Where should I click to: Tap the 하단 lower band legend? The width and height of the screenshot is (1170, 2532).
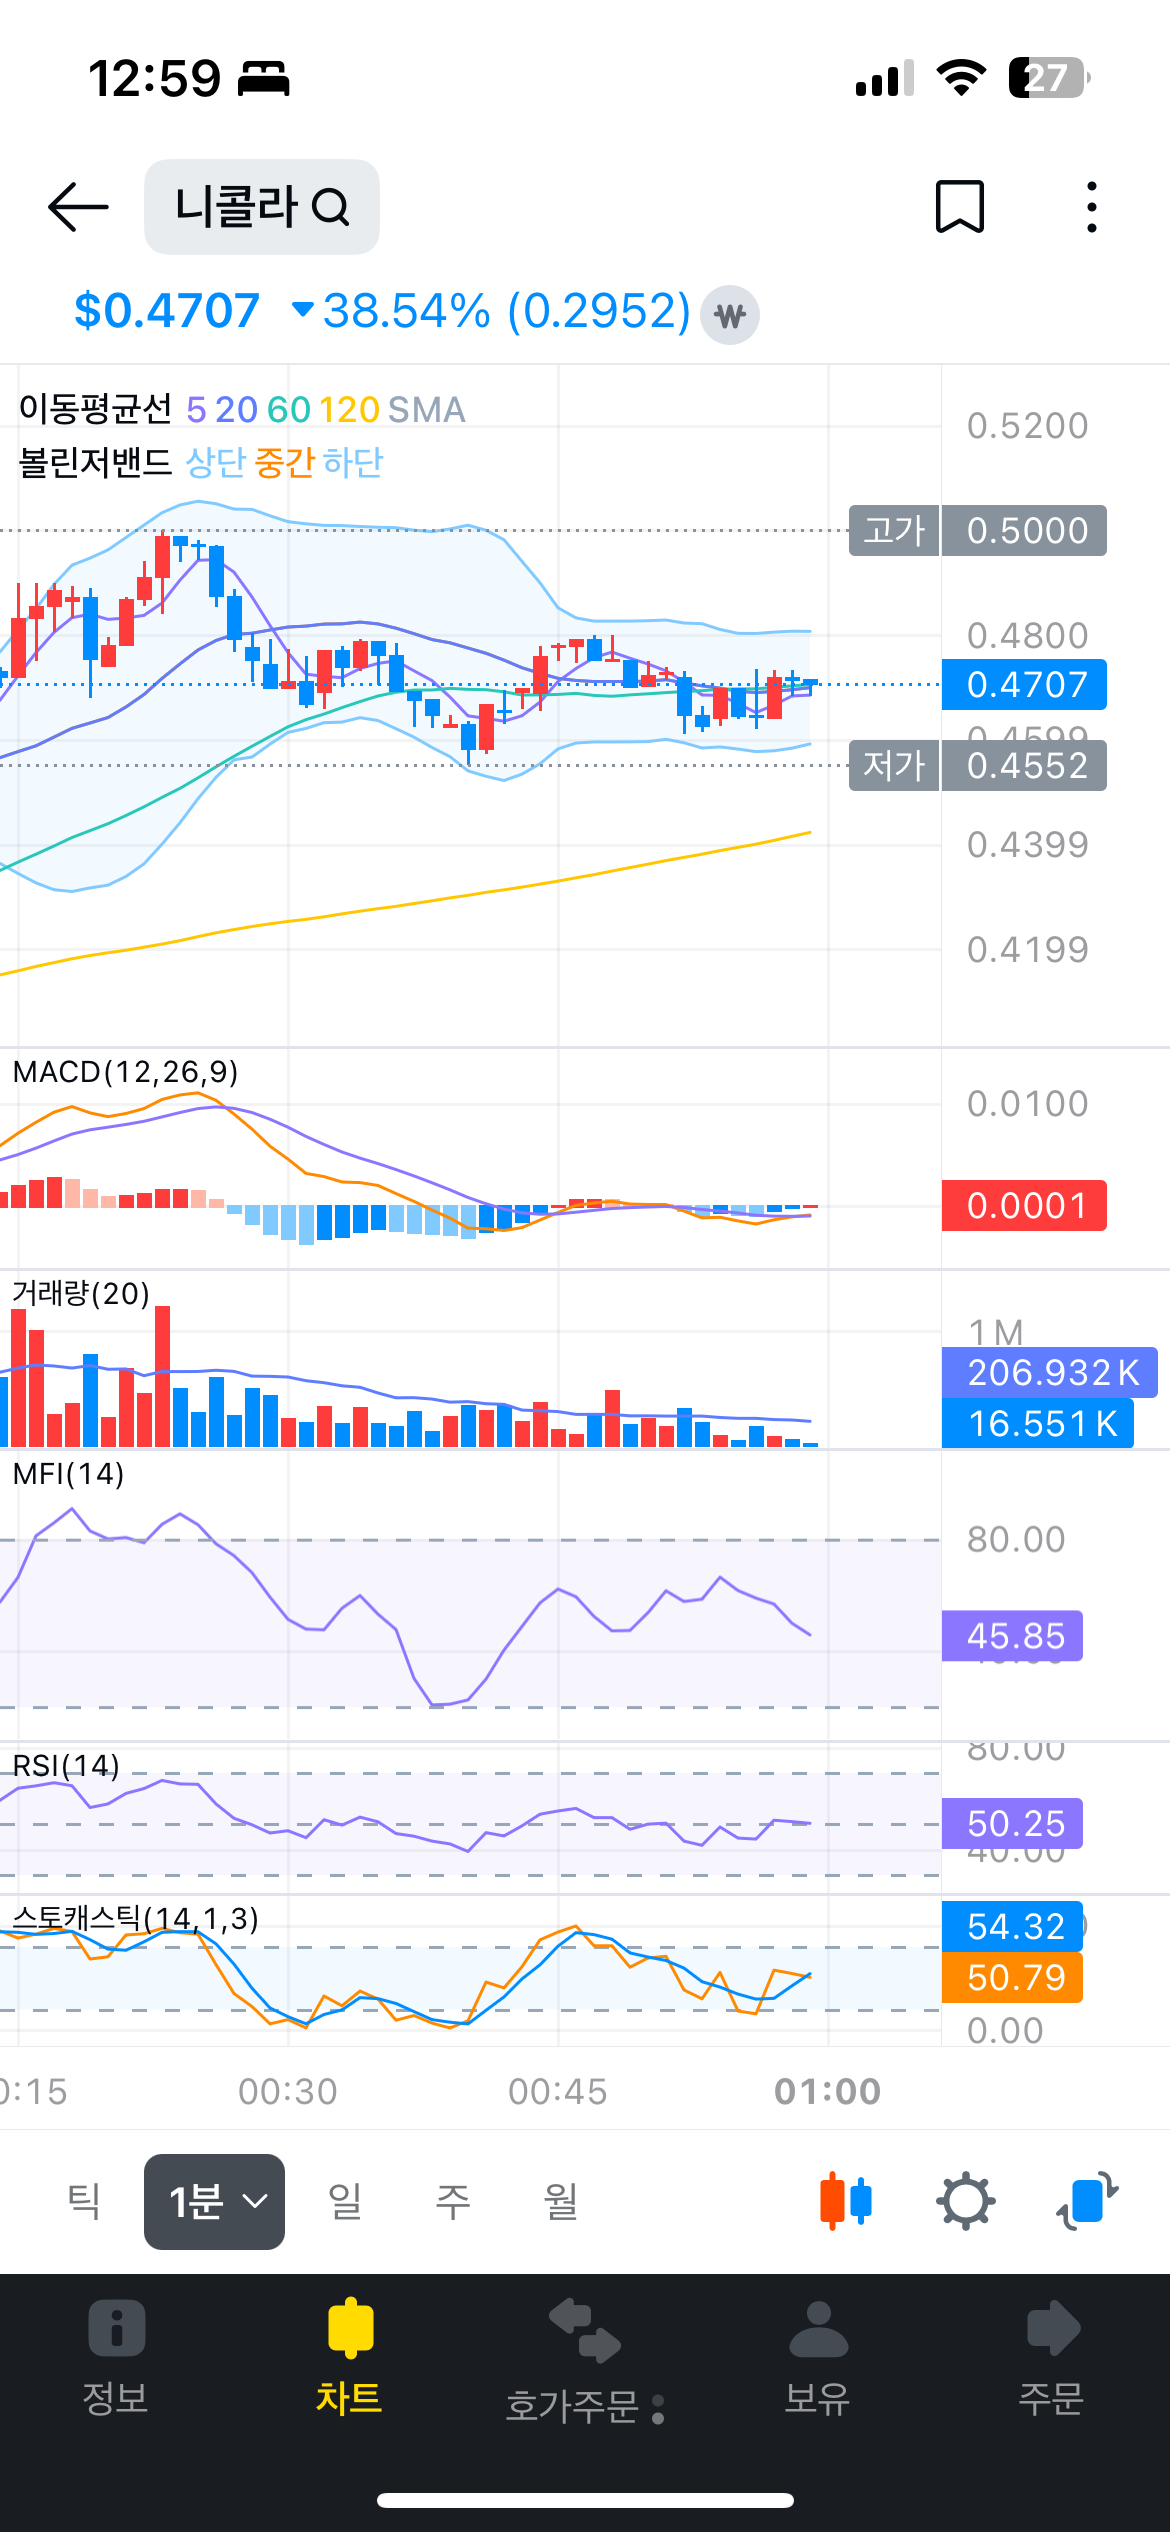pos(353,462)
